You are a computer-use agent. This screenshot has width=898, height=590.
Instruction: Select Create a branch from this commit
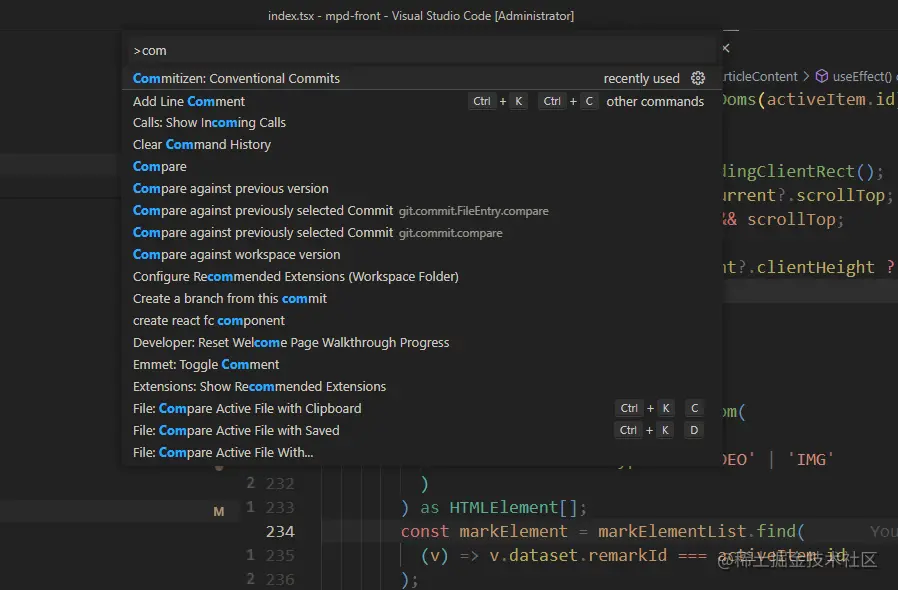click(x=230, y=299)
